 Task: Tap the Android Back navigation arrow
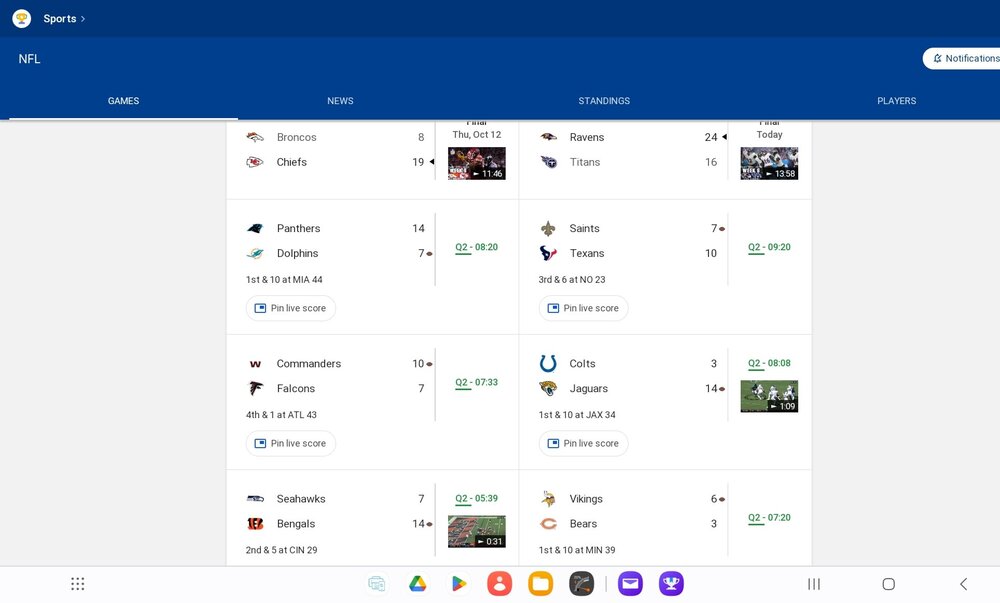click(964, 584)
